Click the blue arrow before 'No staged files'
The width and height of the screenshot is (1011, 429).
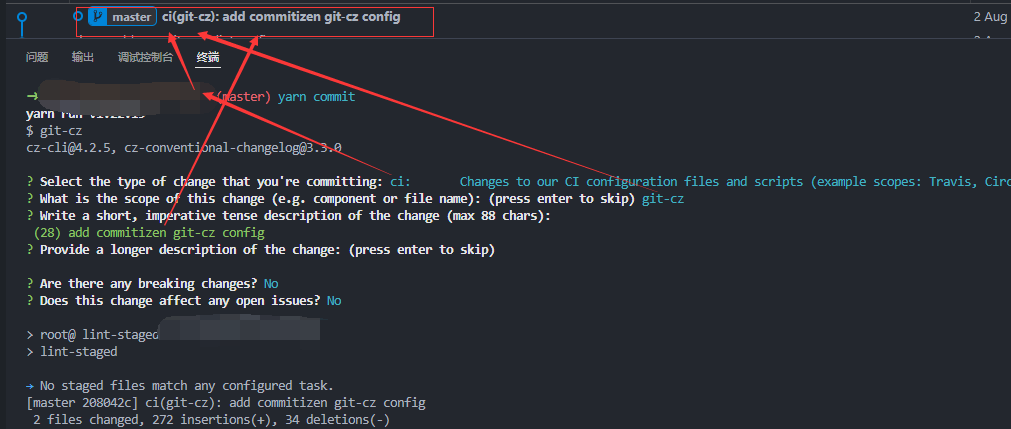[x=30, y=386]
